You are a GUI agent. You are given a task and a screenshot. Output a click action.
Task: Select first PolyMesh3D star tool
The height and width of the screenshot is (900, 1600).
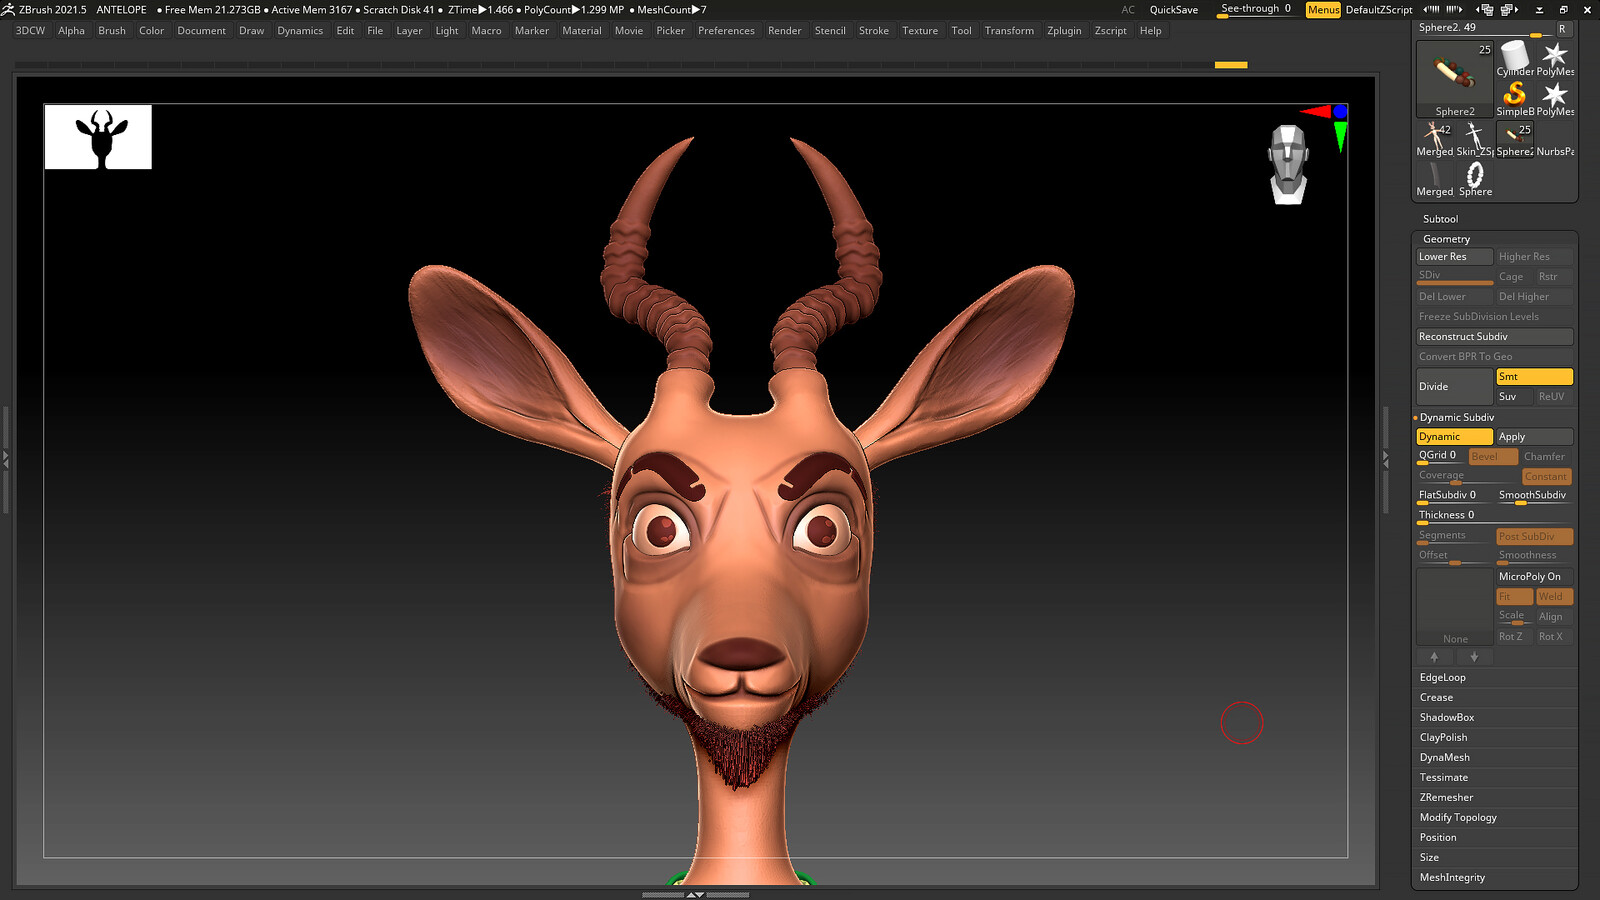(1555, 59)
